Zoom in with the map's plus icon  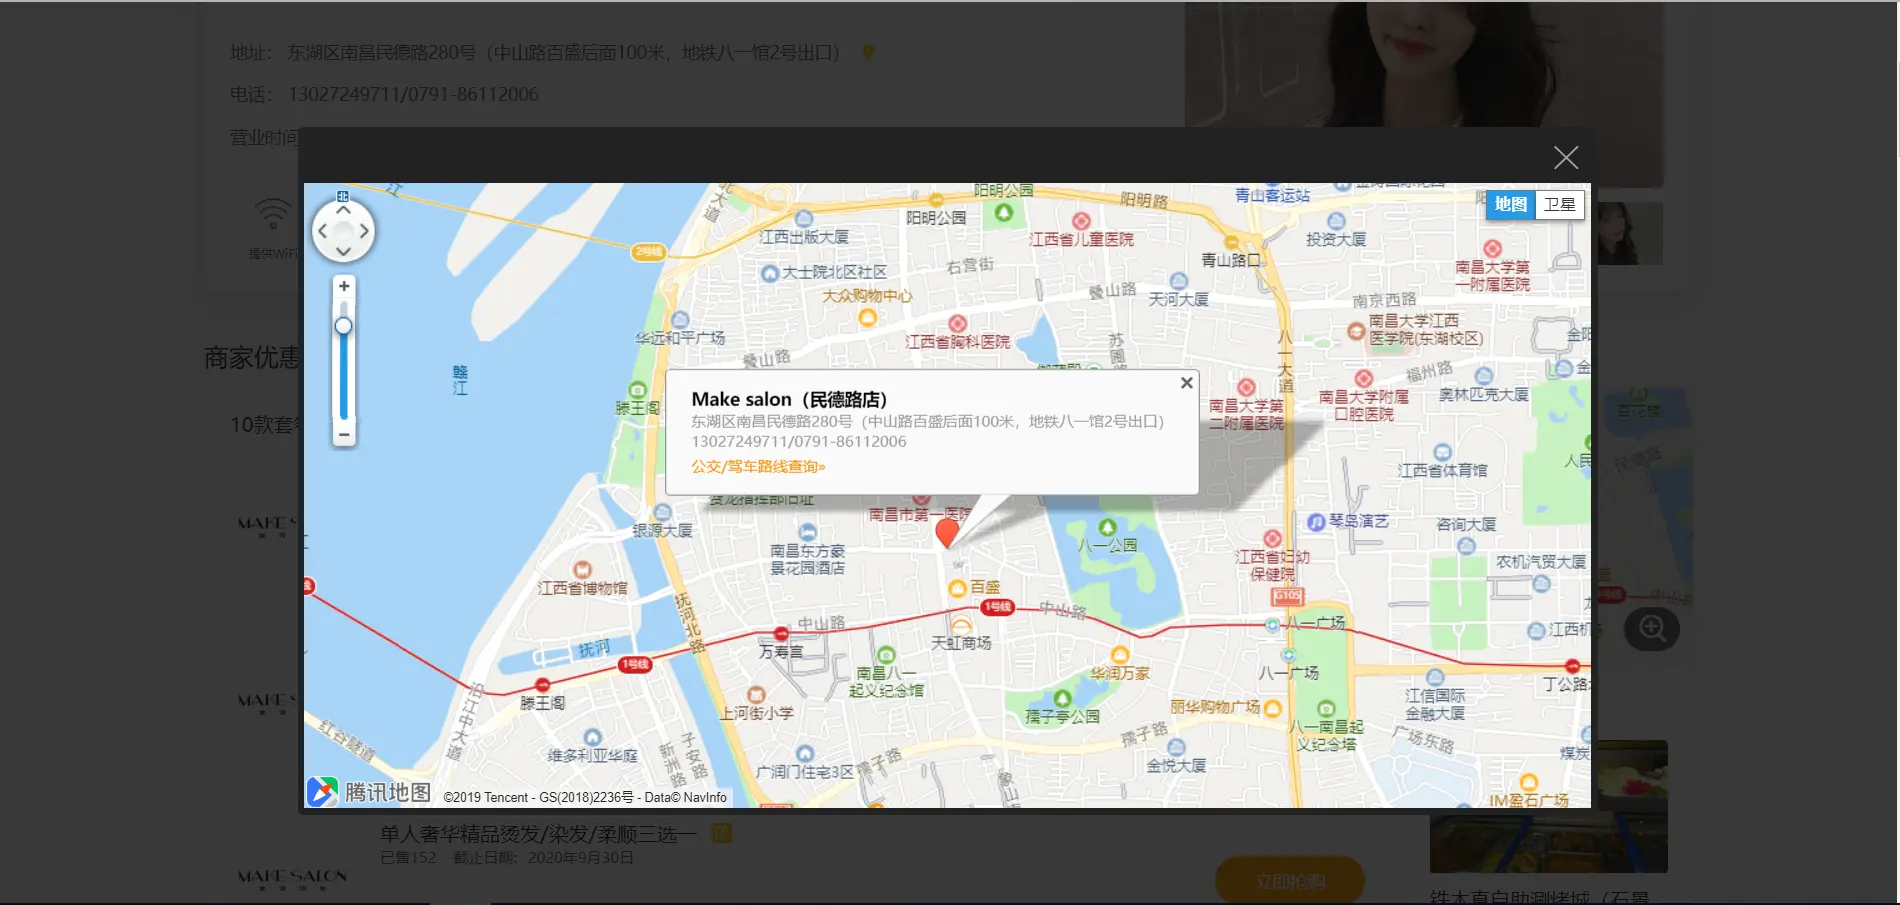coord(343,286)
